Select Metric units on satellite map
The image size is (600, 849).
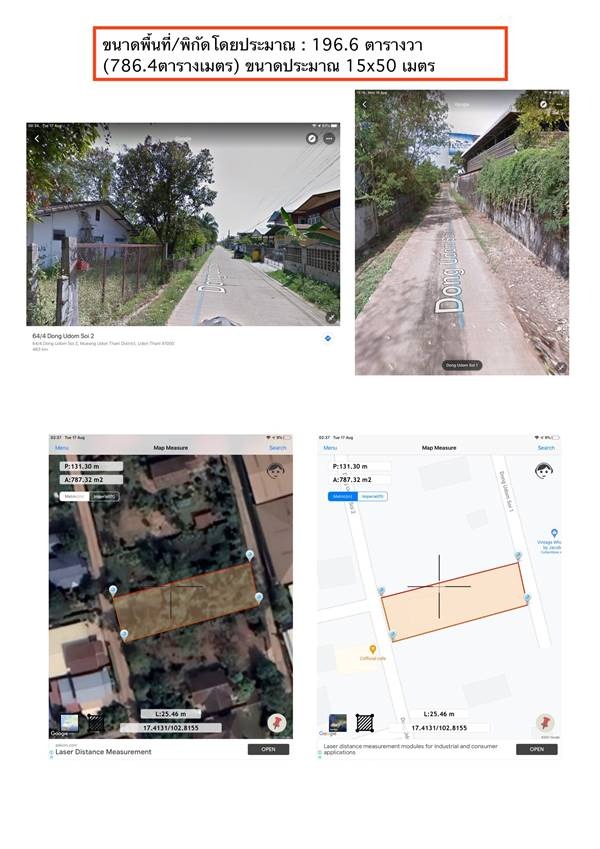click(x=73, y=496)
